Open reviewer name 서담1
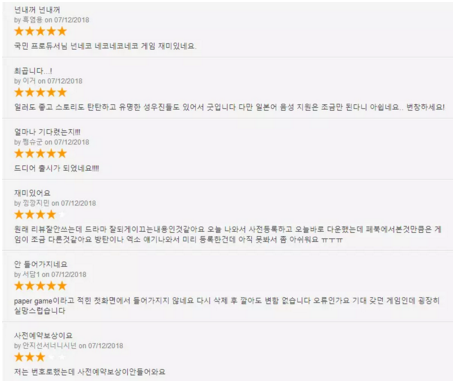Screen dimensions: 455x384 [31, 274]
